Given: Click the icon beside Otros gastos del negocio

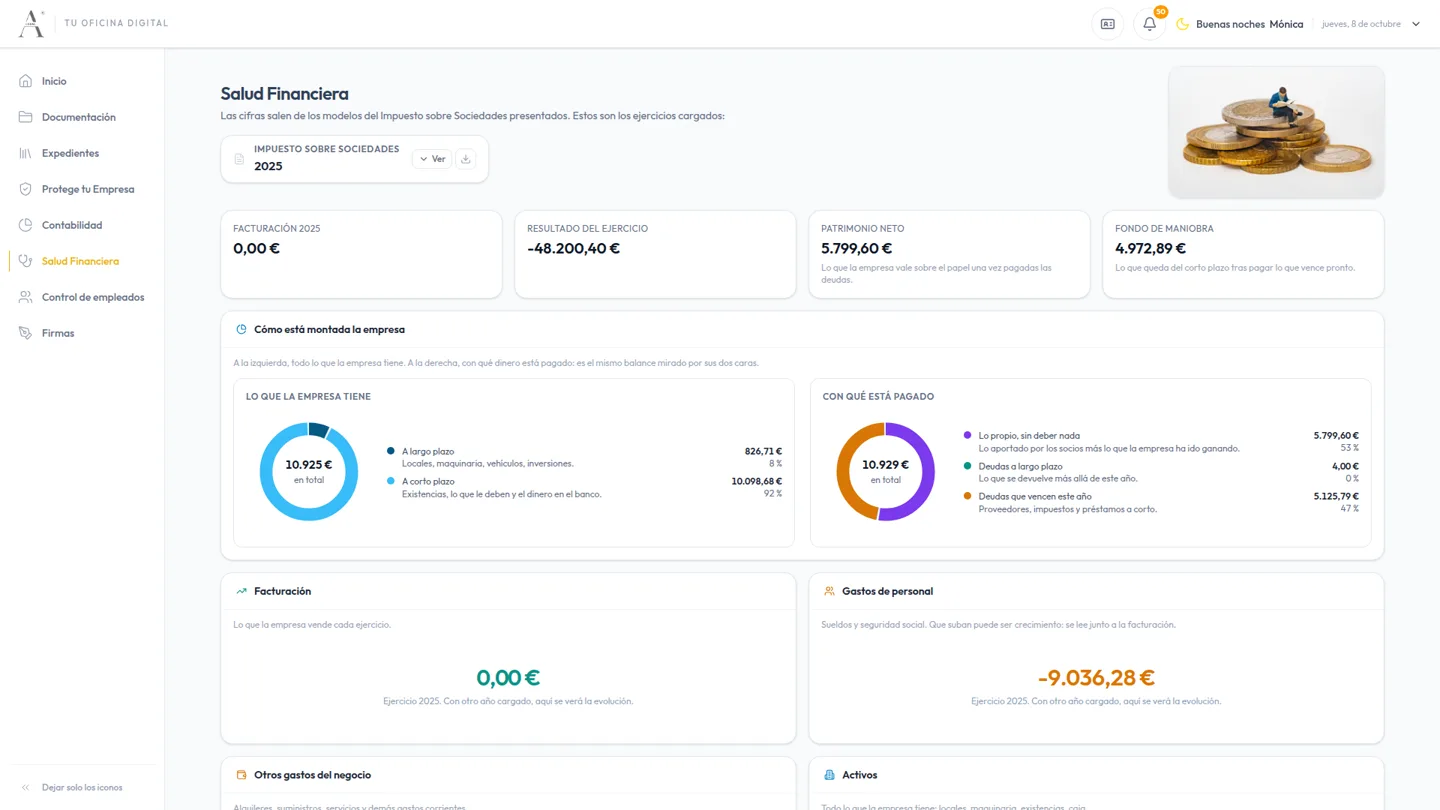Looking at the screenshot, I should click(241, 775).
